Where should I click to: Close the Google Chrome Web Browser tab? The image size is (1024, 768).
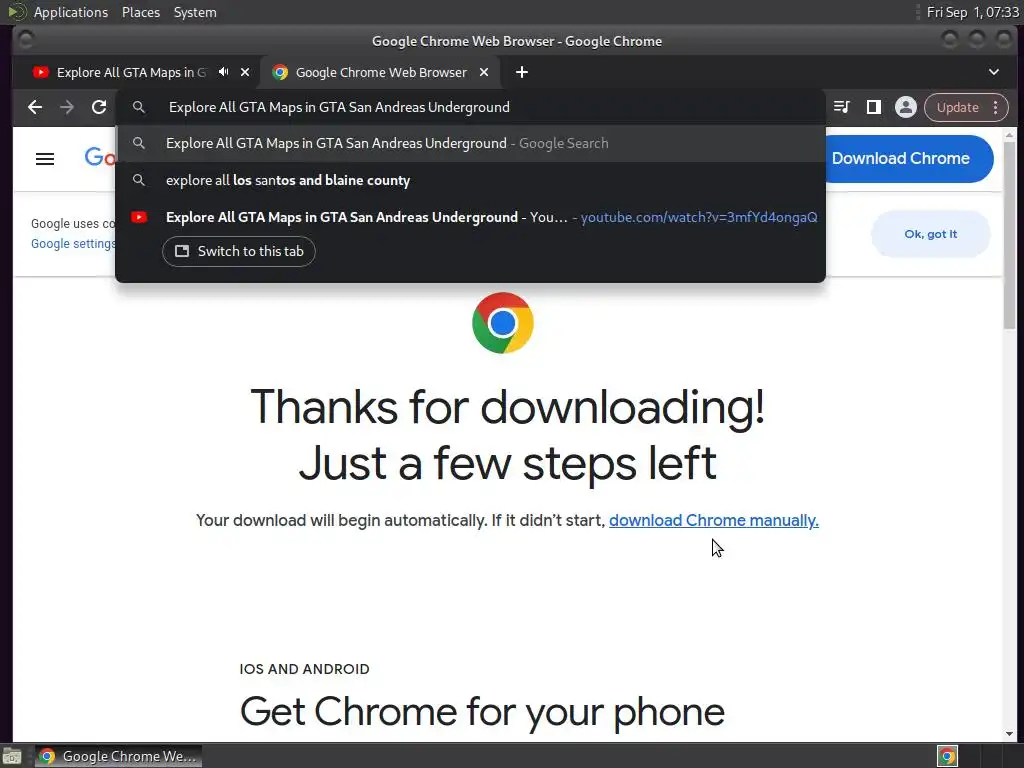484,72
